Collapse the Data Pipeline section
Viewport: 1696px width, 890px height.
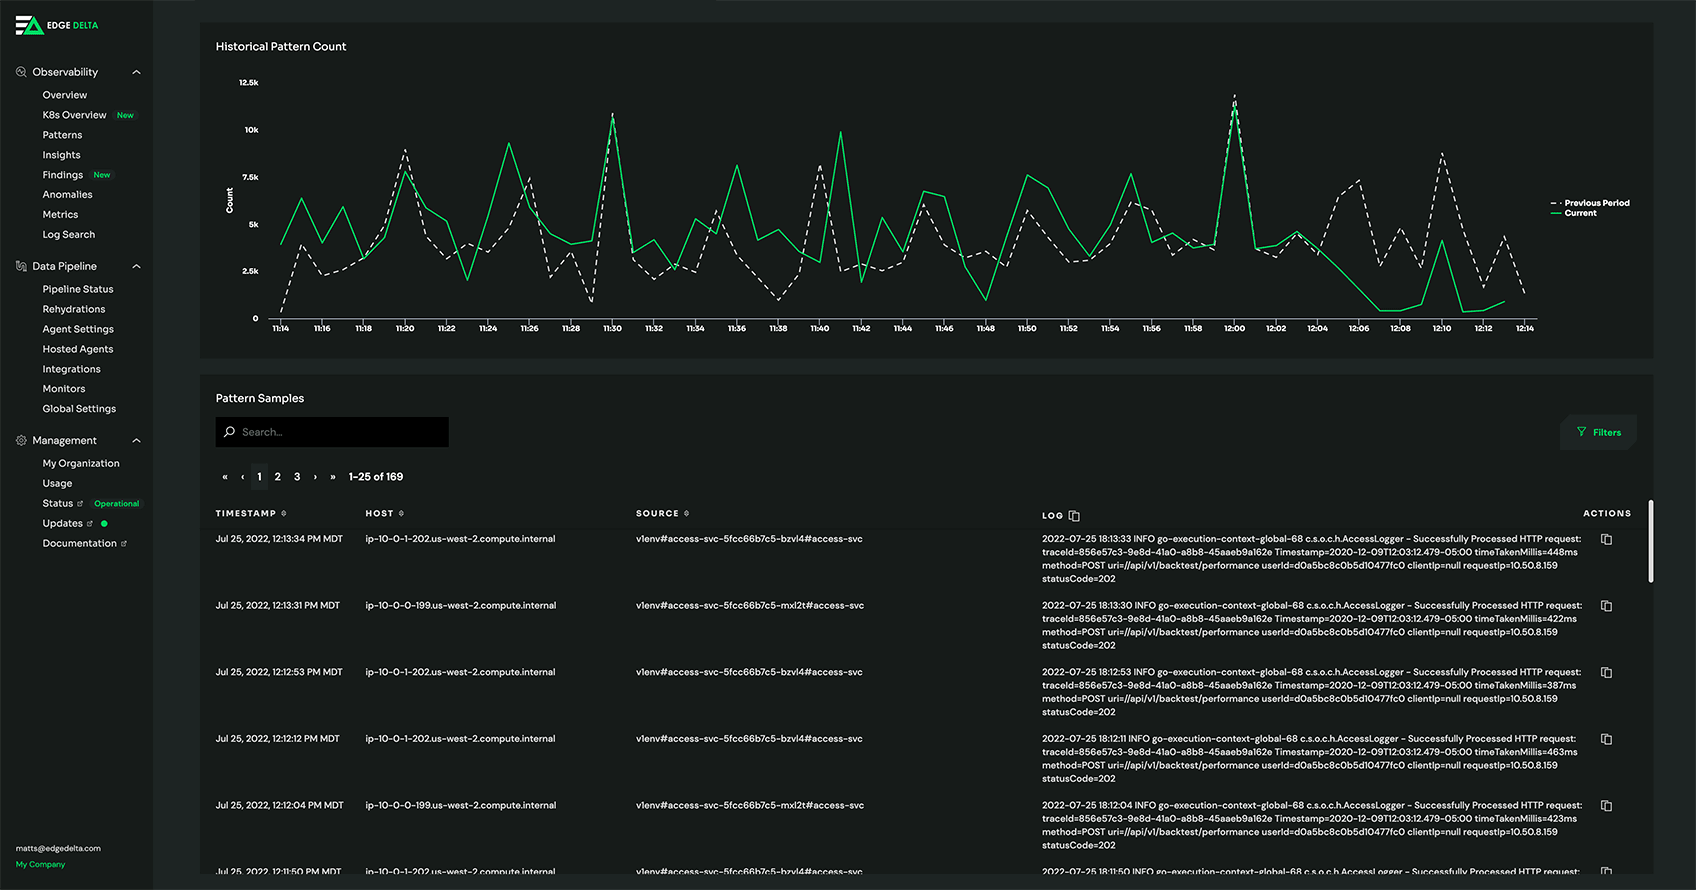coord(137,266)
